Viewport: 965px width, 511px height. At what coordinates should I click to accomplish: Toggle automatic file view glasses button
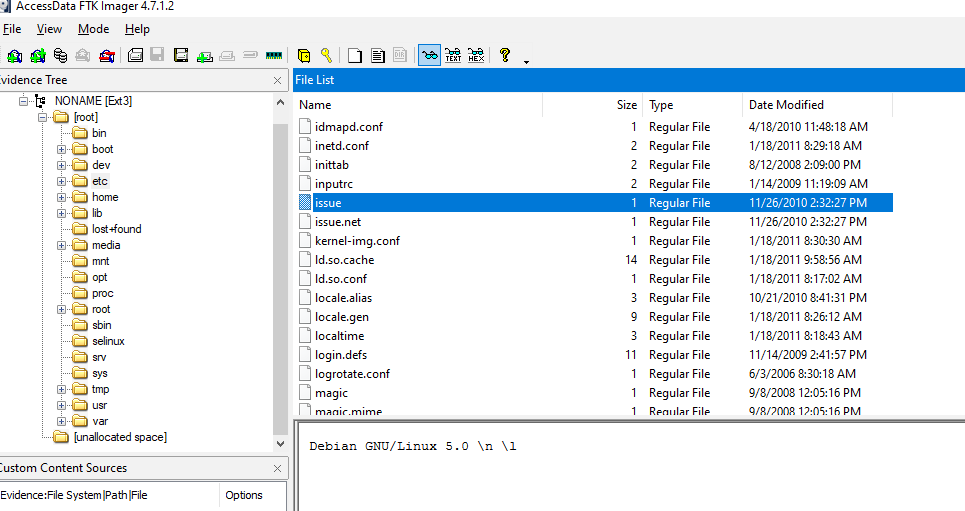[429, 55]
